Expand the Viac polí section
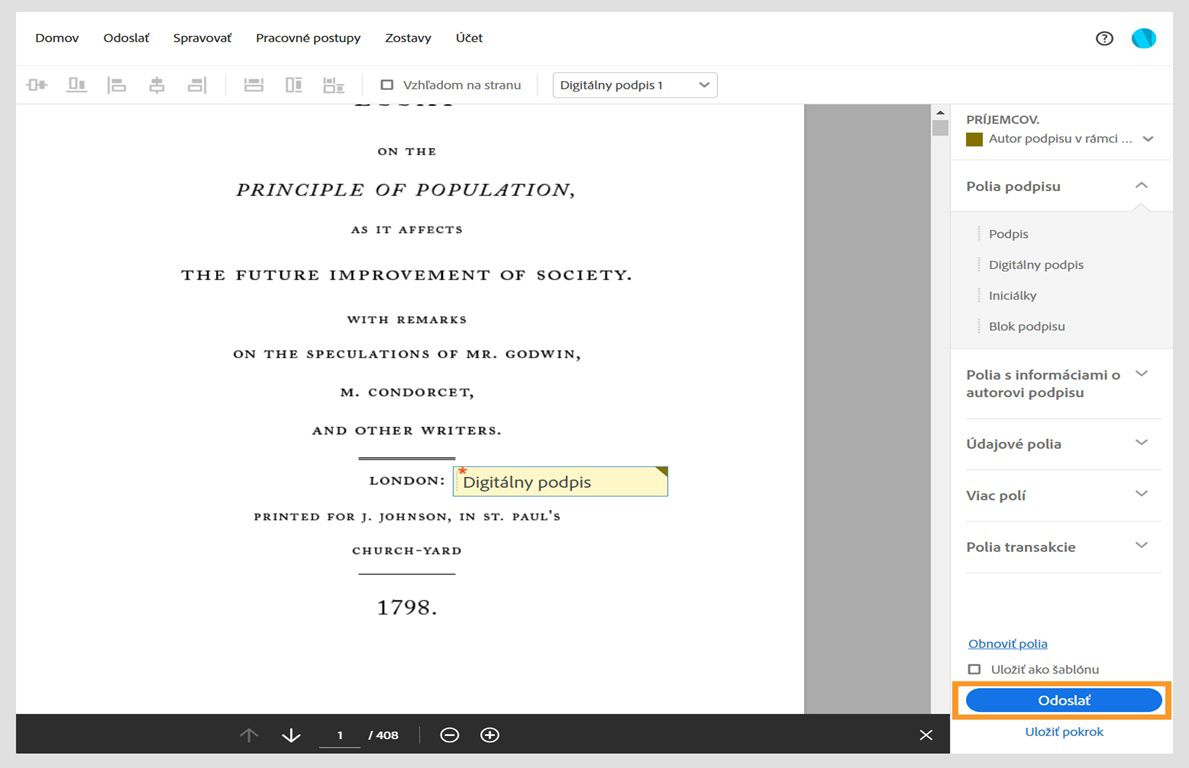Screen dimensions: 1189x768 (x=1141, y=494)
